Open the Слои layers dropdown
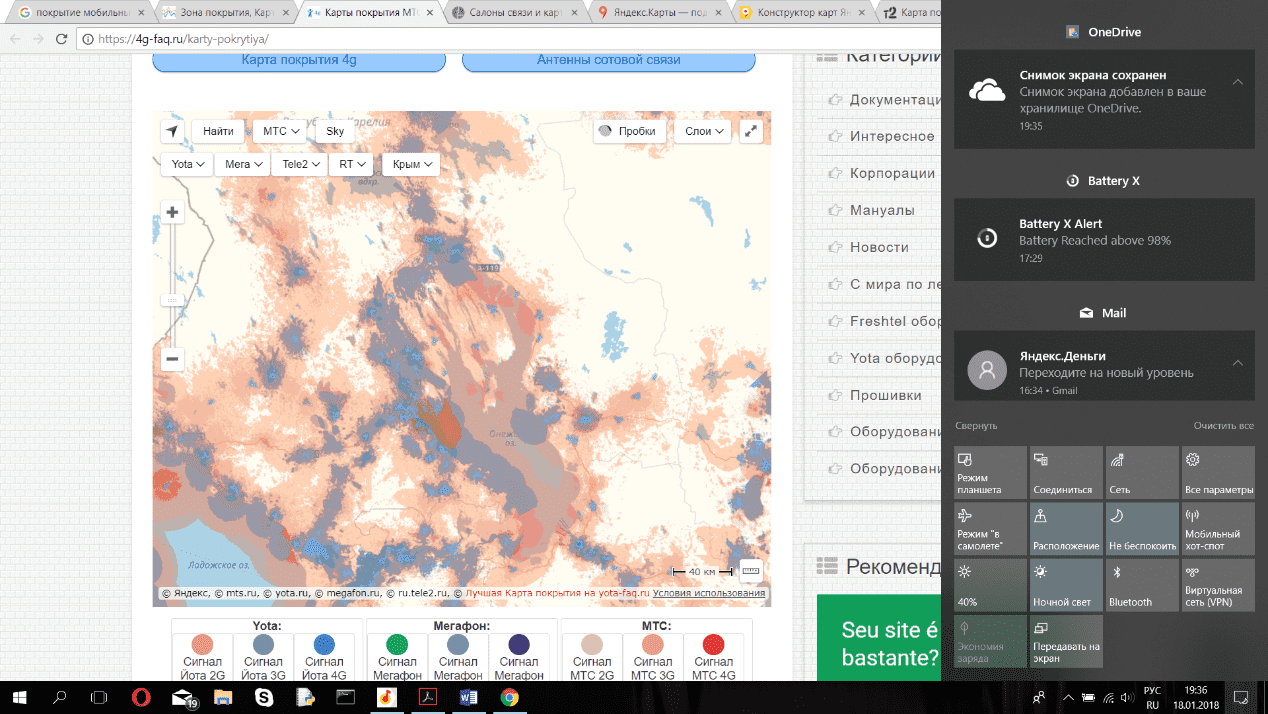 pyautogui.click(x=705, y=131)
